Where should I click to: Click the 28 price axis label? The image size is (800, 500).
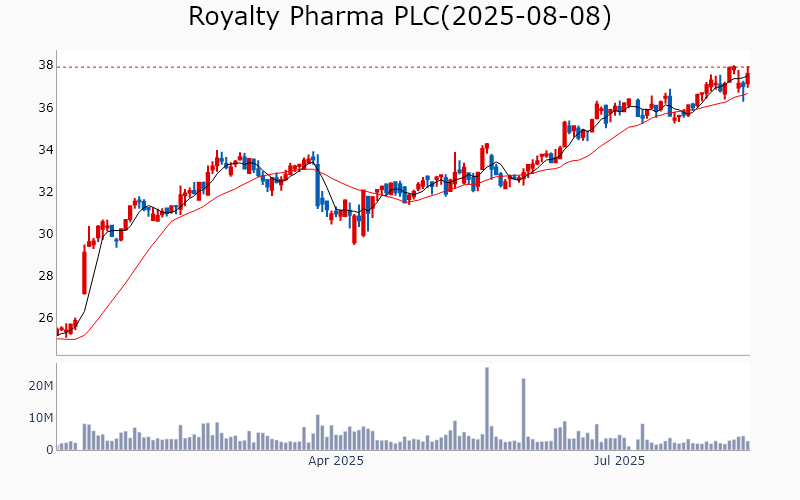(x=46, y=276)
